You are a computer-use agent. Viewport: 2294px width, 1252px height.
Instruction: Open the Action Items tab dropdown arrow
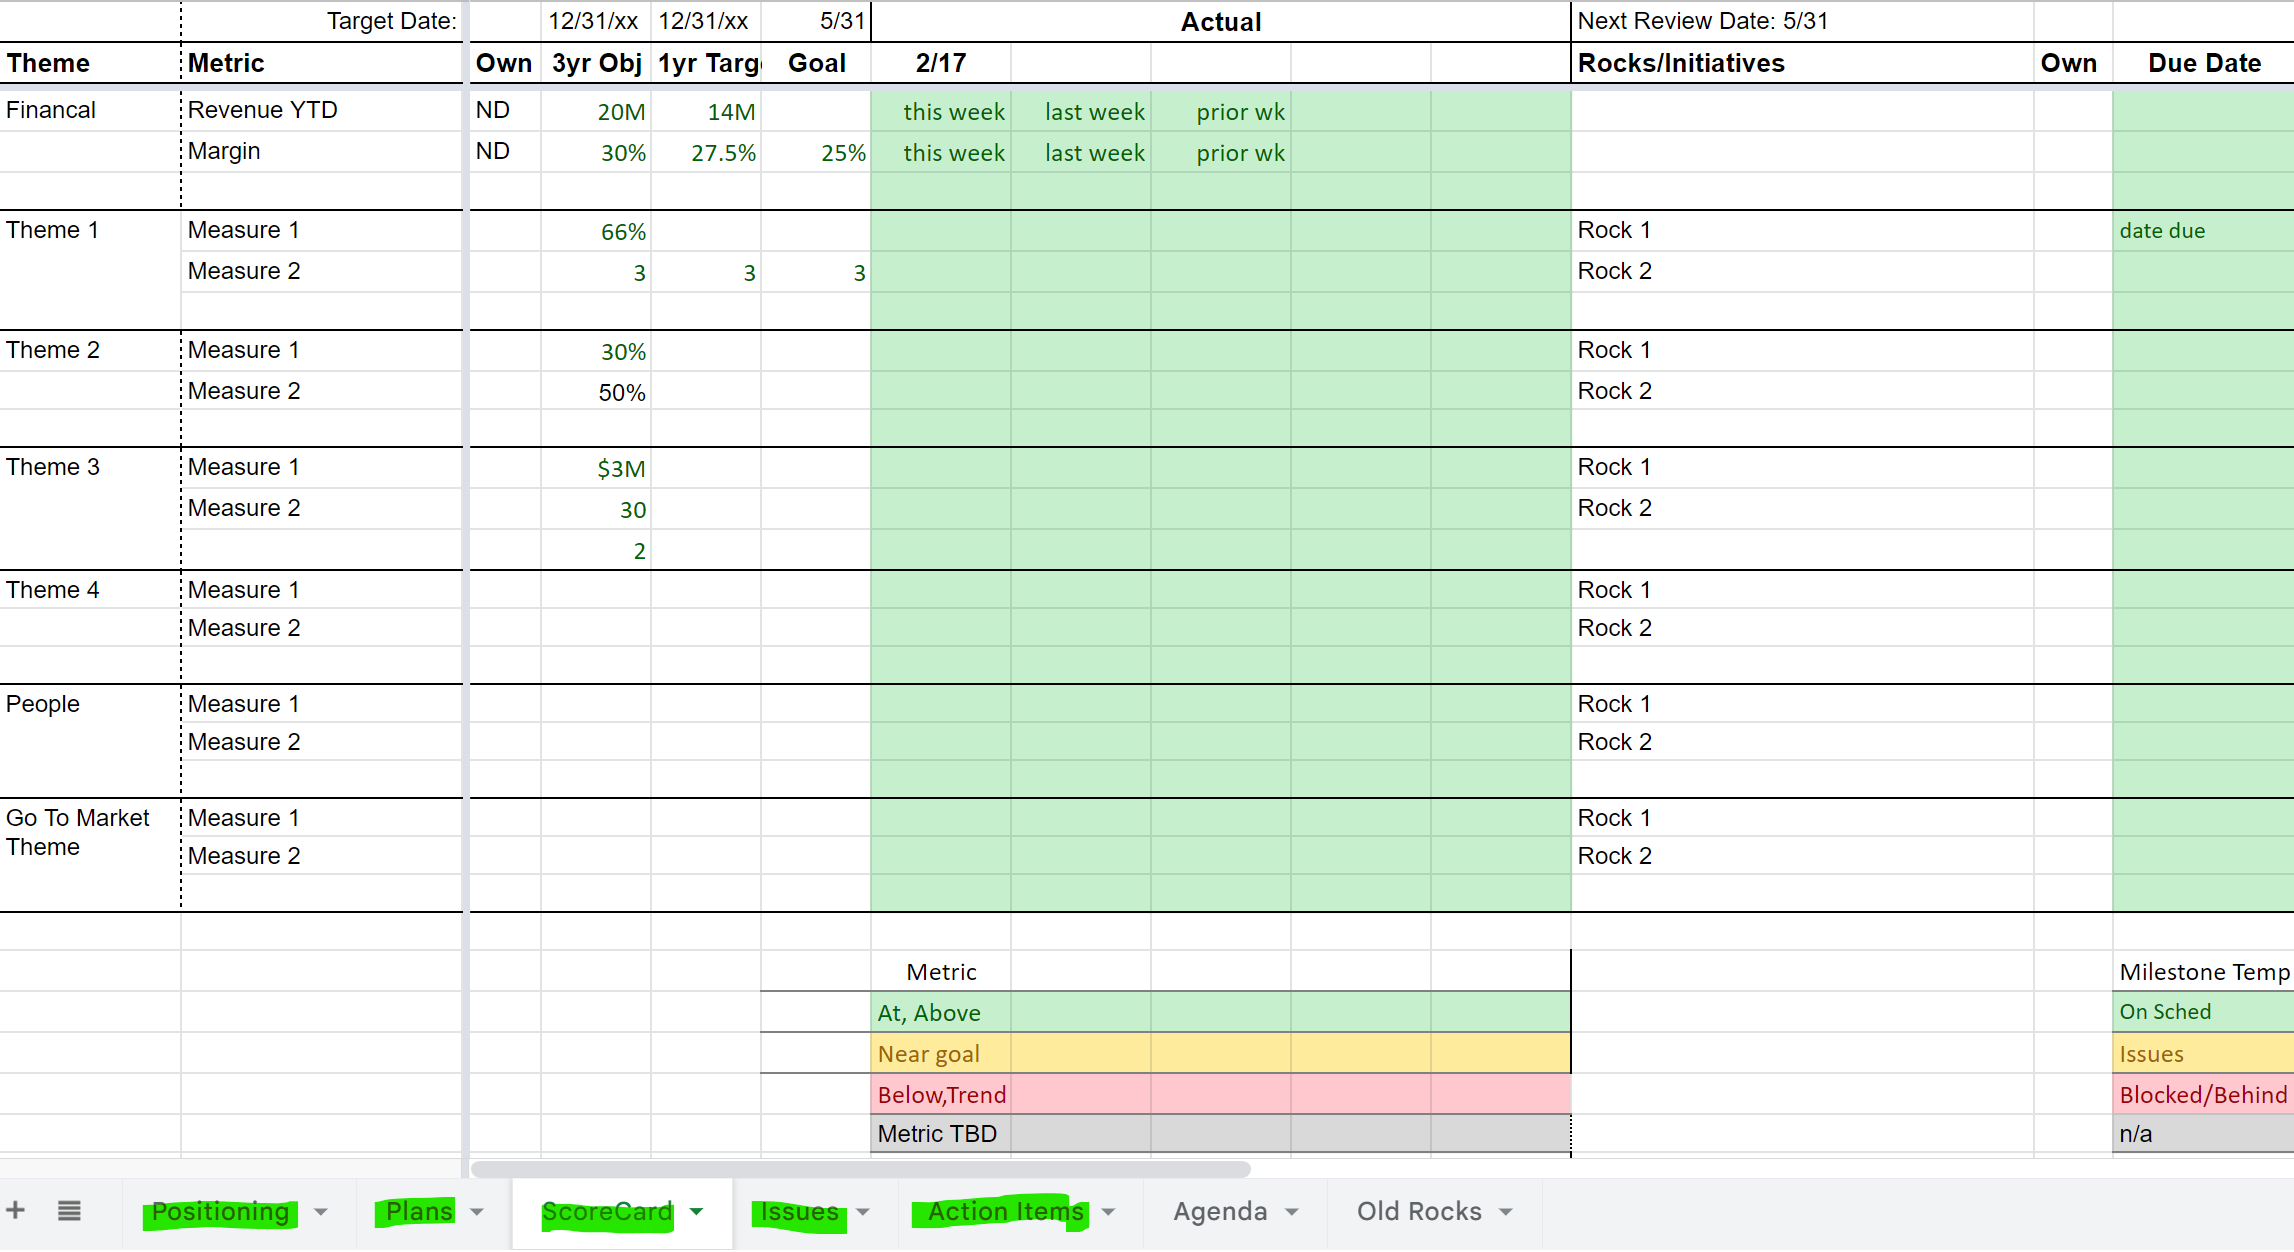pos(1108,1212)
